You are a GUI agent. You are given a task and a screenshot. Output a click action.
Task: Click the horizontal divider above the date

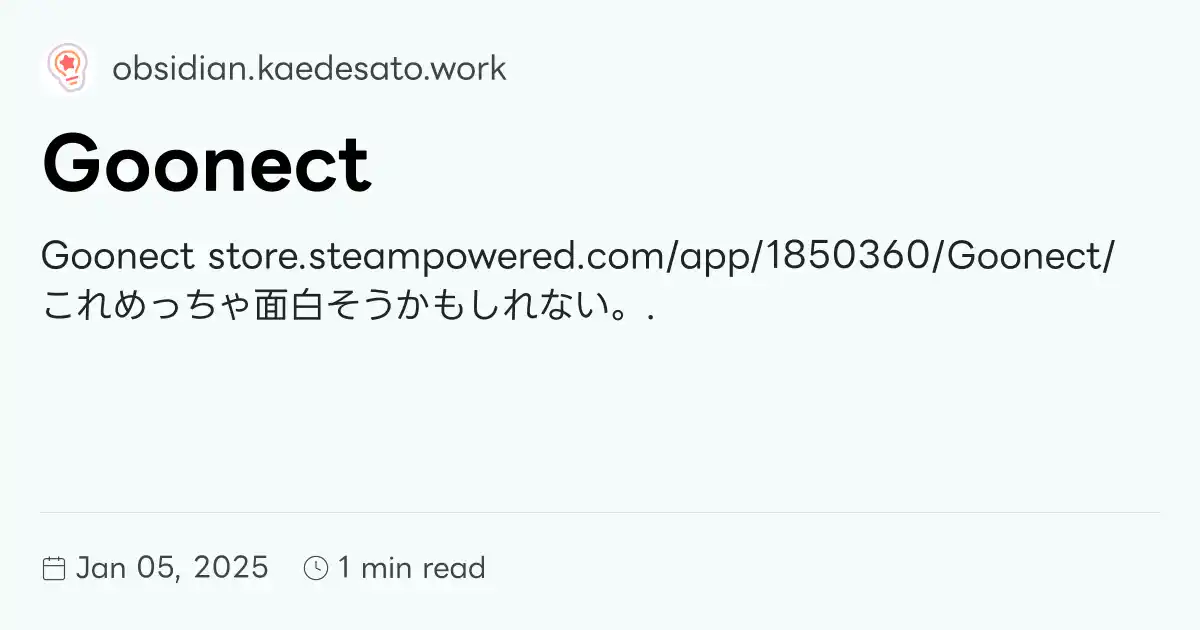point(600,512)
